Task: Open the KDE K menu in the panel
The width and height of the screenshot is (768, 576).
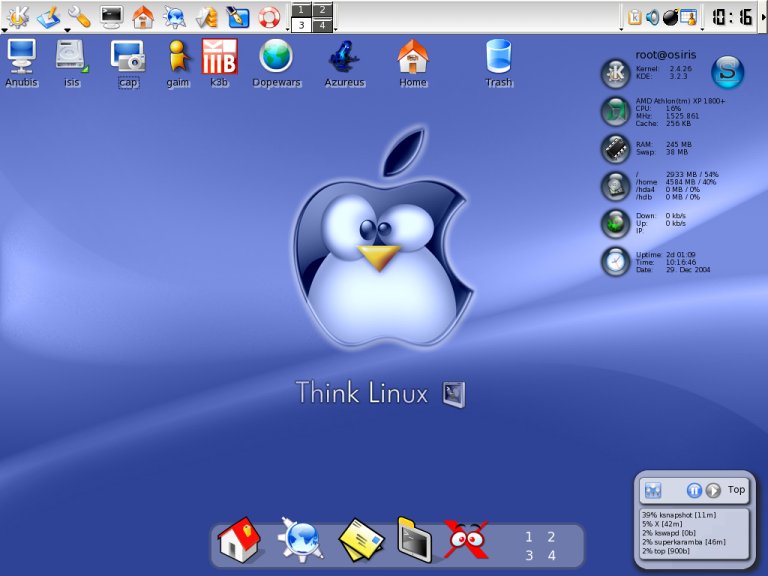Action: point(18,17)
